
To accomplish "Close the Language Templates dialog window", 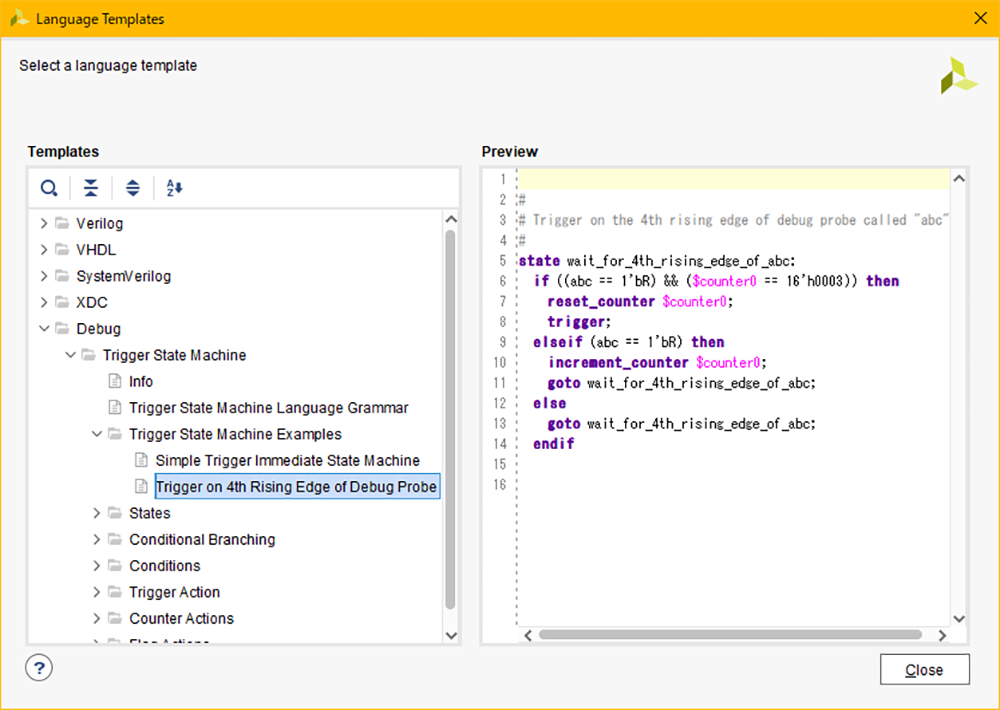I will click(x=981, y=18).
